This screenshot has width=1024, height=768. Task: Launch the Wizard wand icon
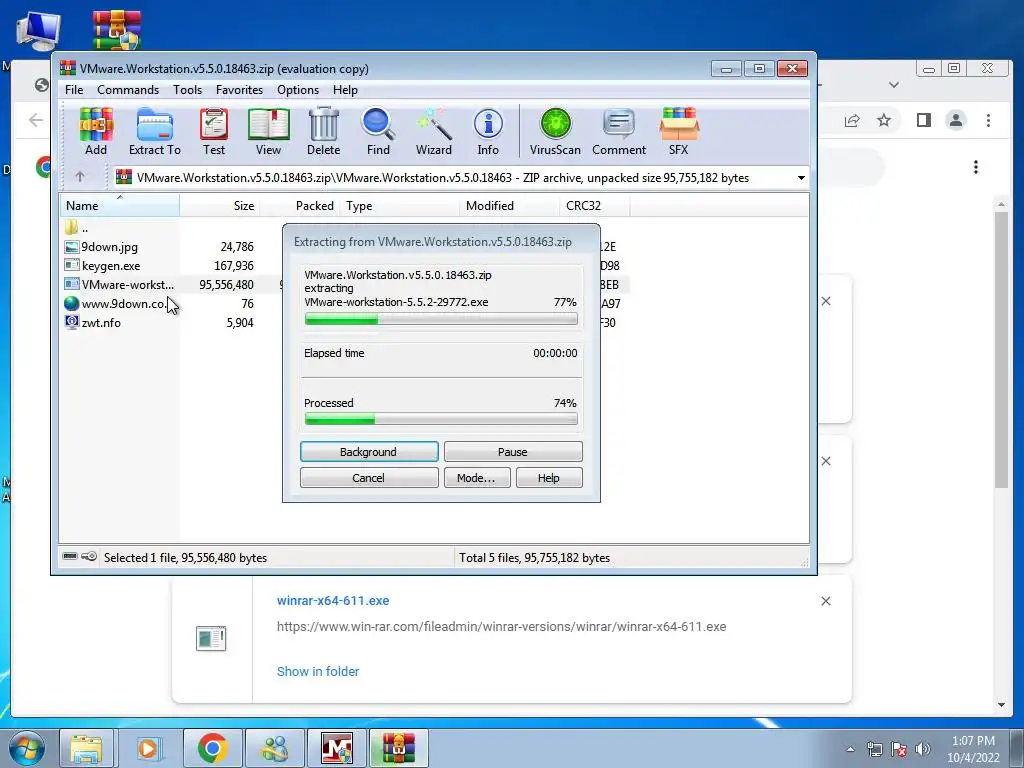click(x=434, y=131)
